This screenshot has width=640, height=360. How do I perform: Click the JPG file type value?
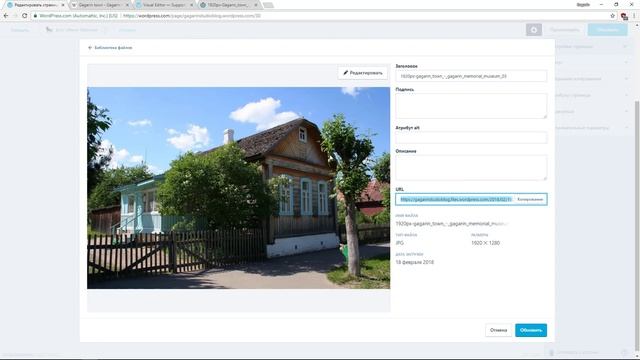click(400, 243)
